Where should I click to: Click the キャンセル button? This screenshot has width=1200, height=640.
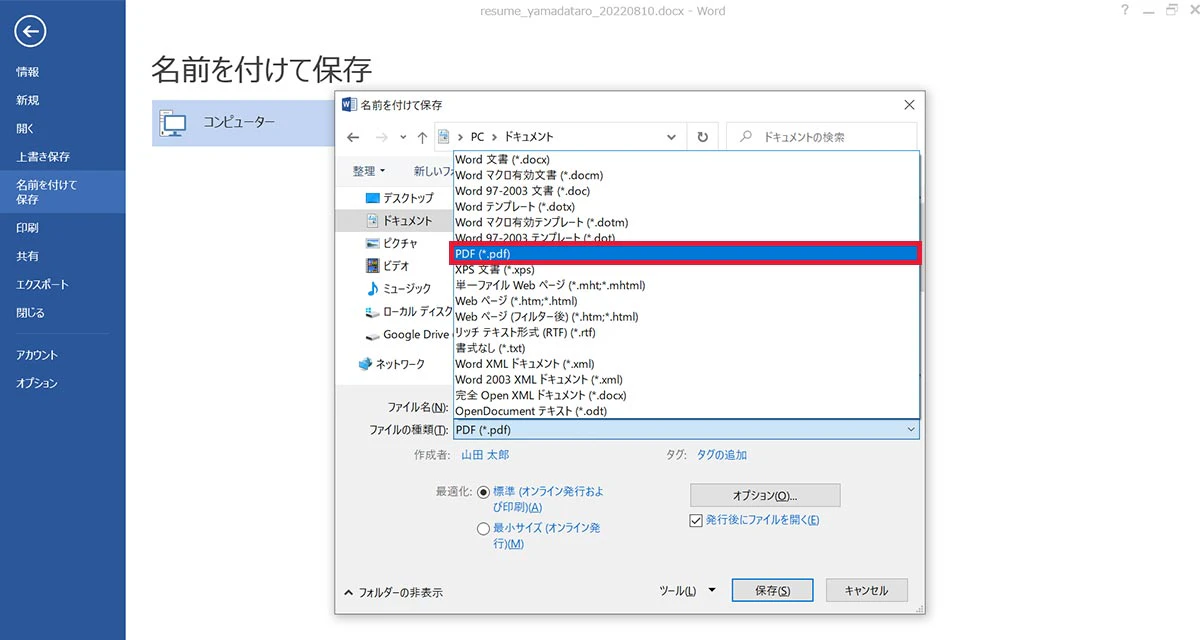[866, 590]
